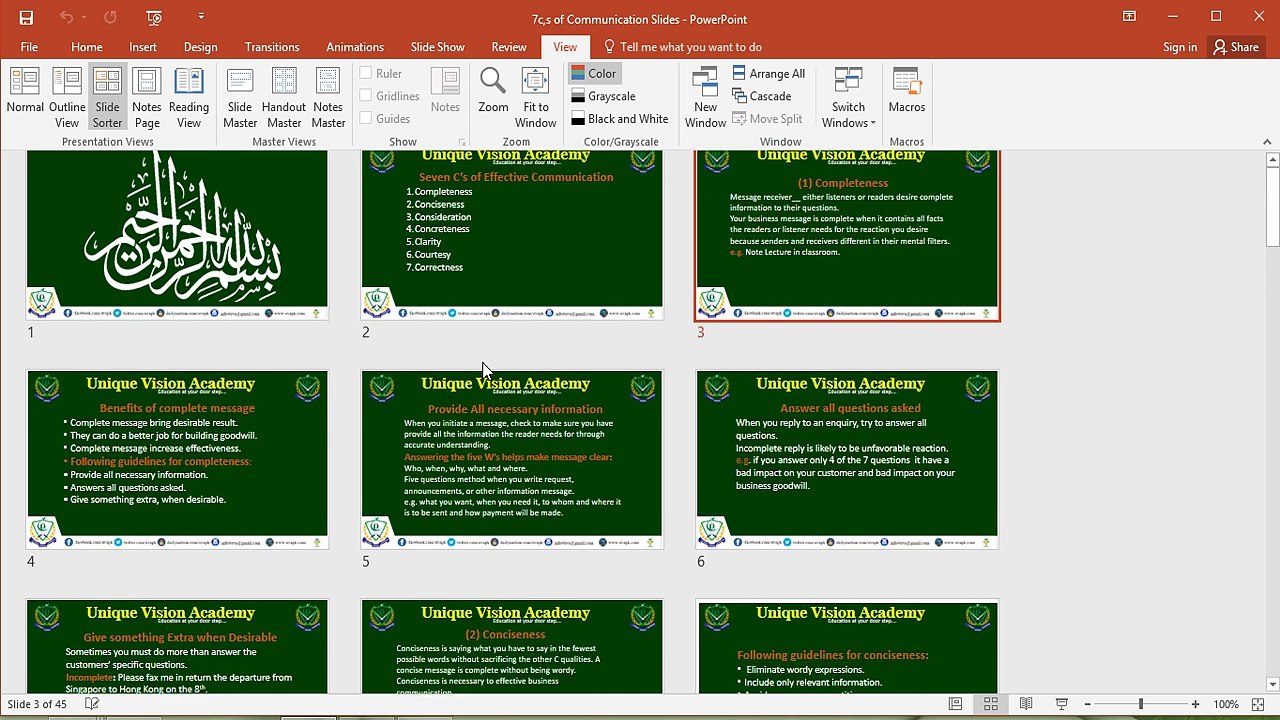Switch to Animations tab
This screenshot has height=720, width=1280.
355,47
